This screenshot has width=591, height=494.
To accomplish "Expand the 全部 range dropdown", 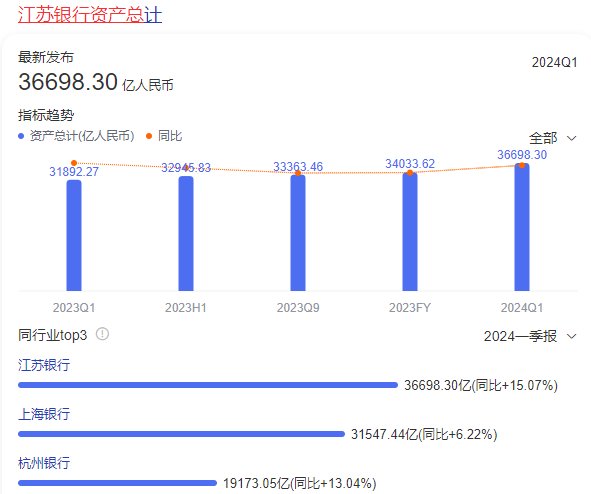I will point(553,138).
